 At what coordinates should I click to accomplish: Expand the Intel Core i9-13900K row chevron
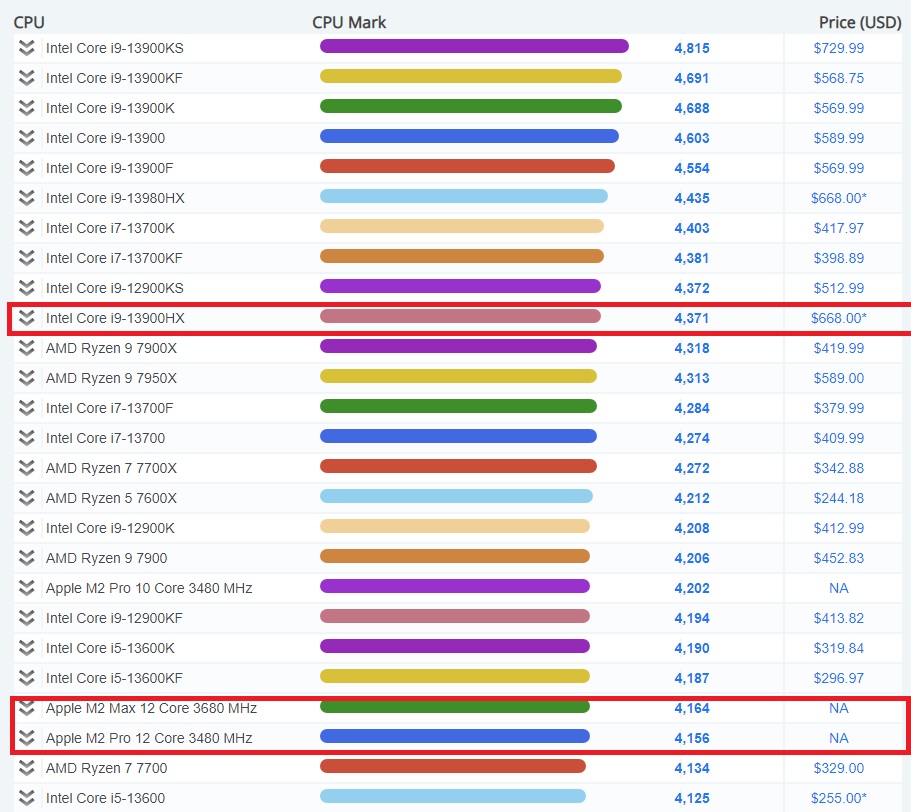[x=27, y=108]
